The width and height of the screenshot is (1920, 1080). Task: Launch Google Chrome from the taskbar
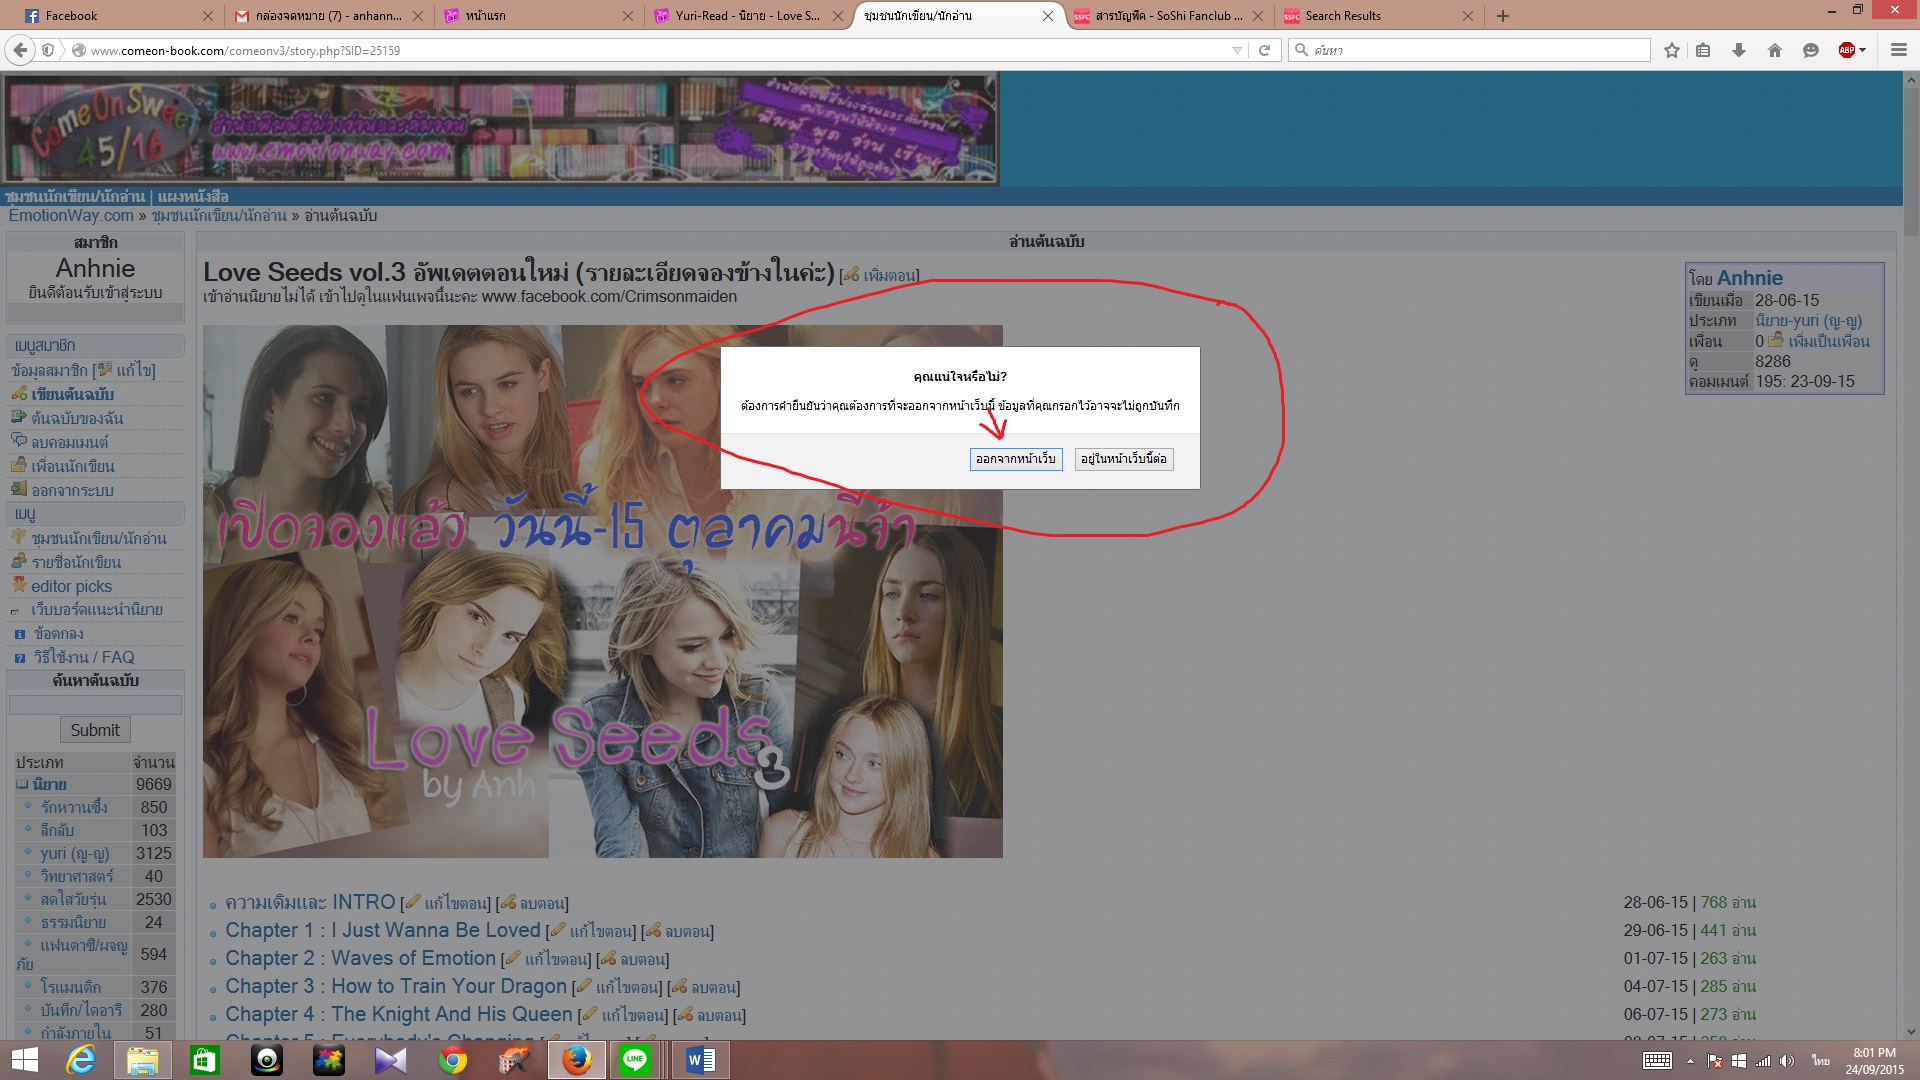tap(453, 1060)
